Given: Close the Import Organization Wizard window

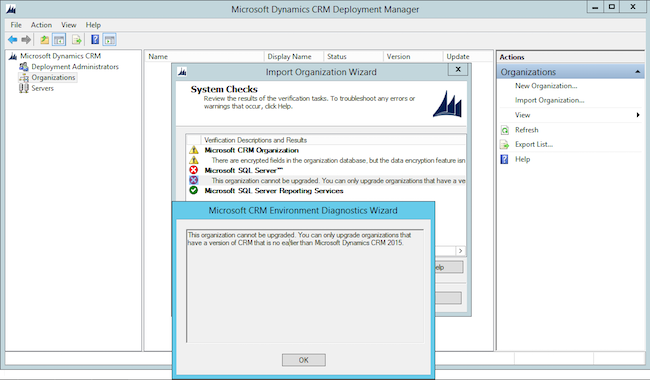Looking at the screenshot, I should [458, 69].
